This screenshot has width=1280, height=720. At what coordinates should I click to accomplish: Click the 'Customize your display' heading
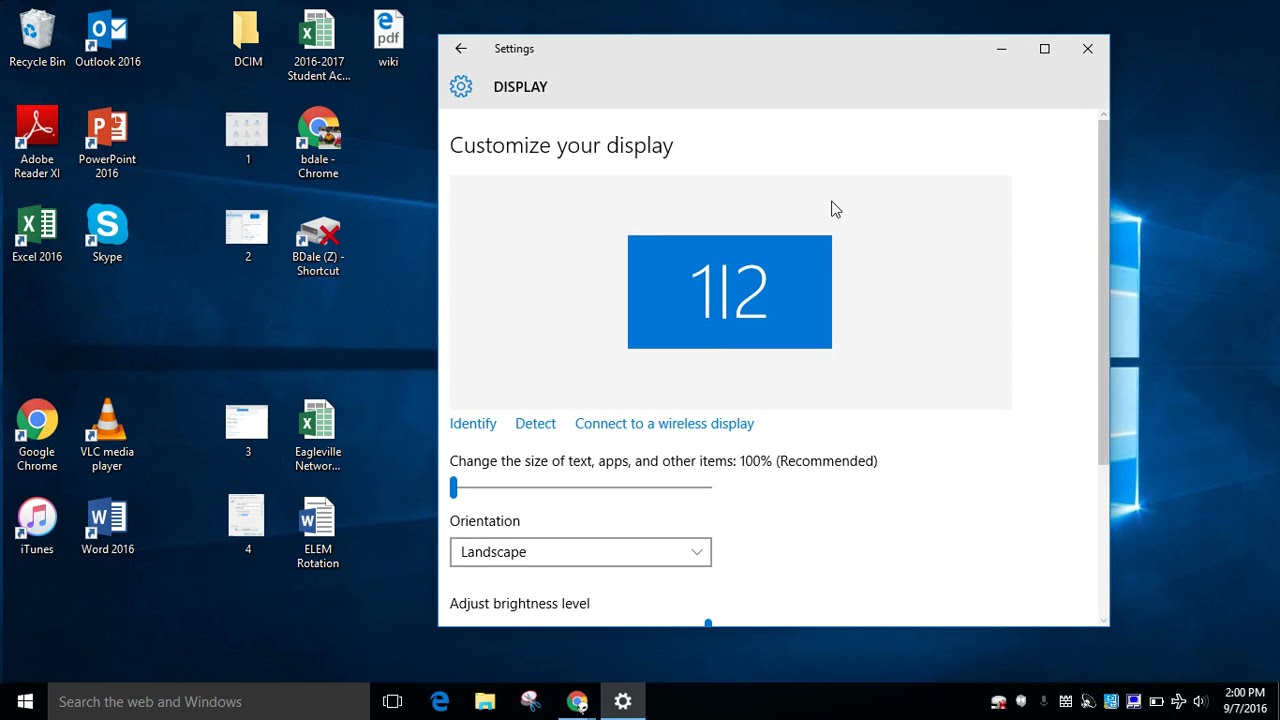(561, 145)
